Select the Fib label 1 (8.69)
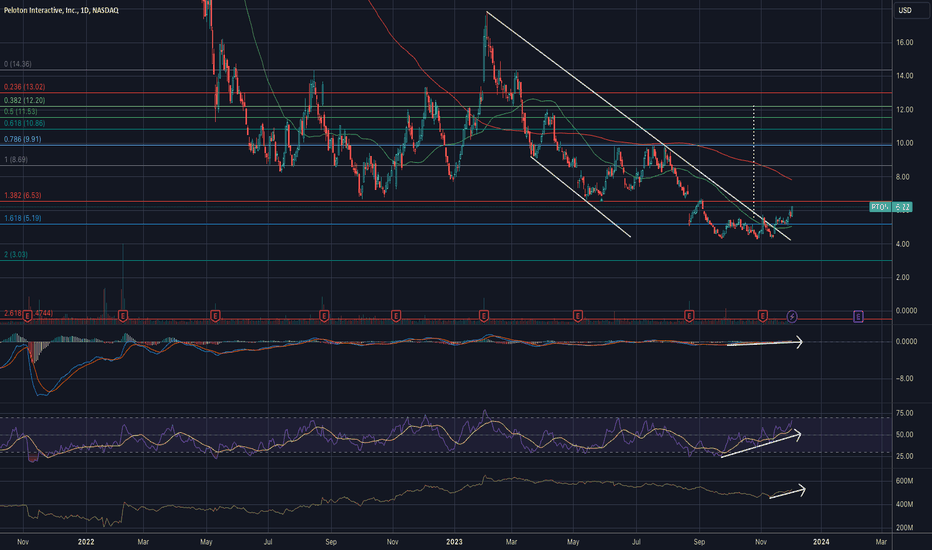The width and height of the screenshot is (932, 550). [x=16, y=159]
